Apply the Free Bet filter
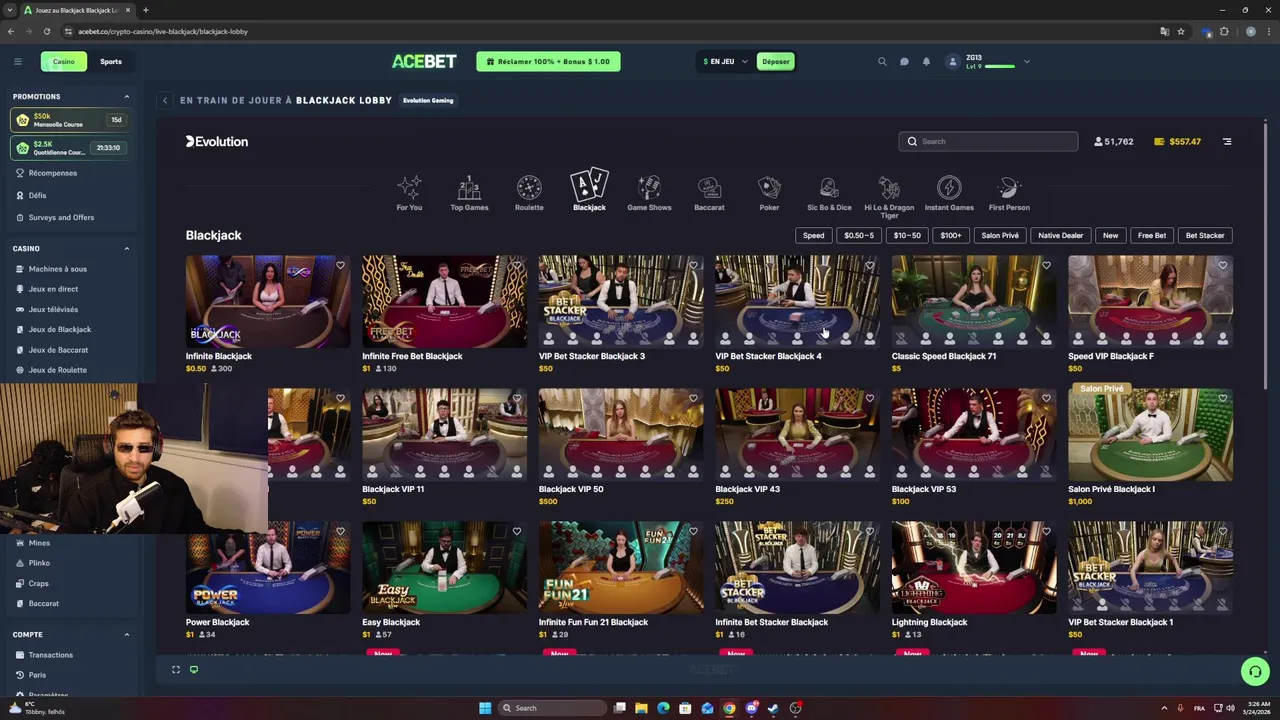This screenshot has width=1280, height=720. coord(1152,235)
